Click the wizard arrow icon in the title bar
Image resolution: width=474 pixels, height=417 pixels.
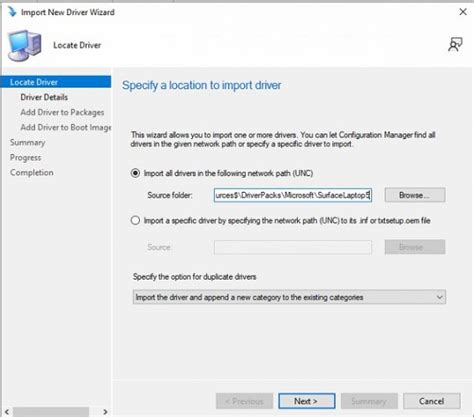click(x=12, y=12)
